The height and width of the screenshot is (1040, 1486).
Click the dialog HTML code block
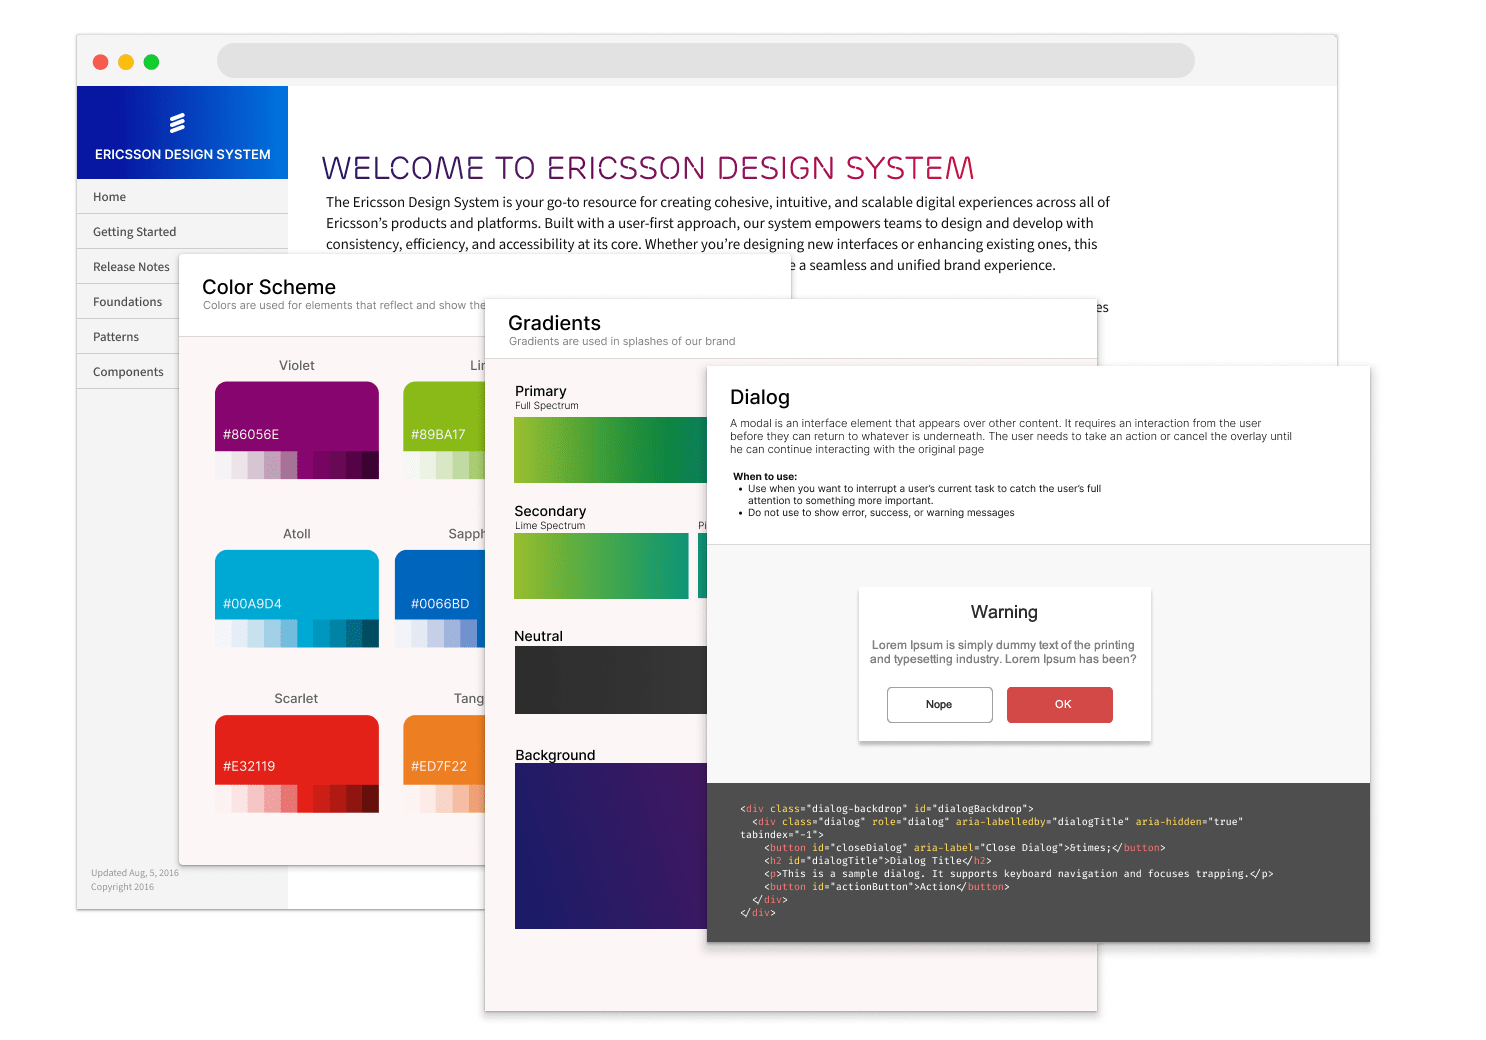click(x=1038, y=862)
